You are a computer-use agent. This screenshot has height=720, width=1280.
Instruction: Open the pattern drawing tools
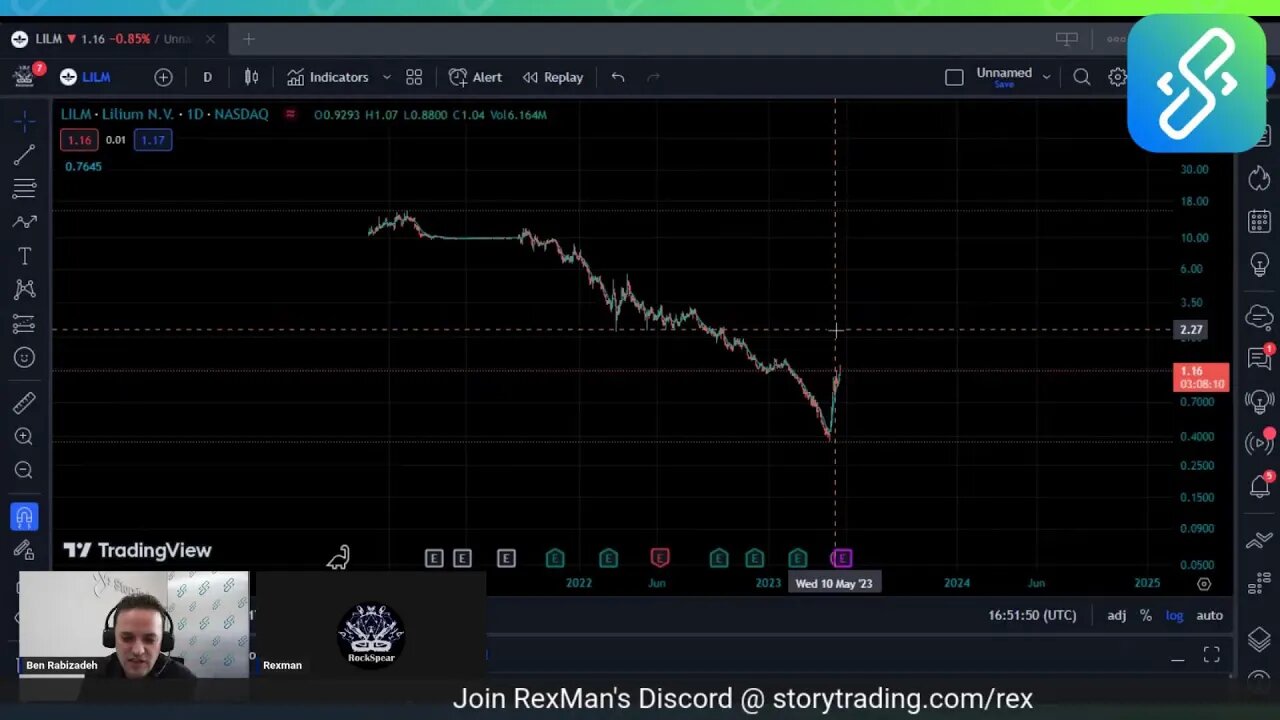[24, 222]
